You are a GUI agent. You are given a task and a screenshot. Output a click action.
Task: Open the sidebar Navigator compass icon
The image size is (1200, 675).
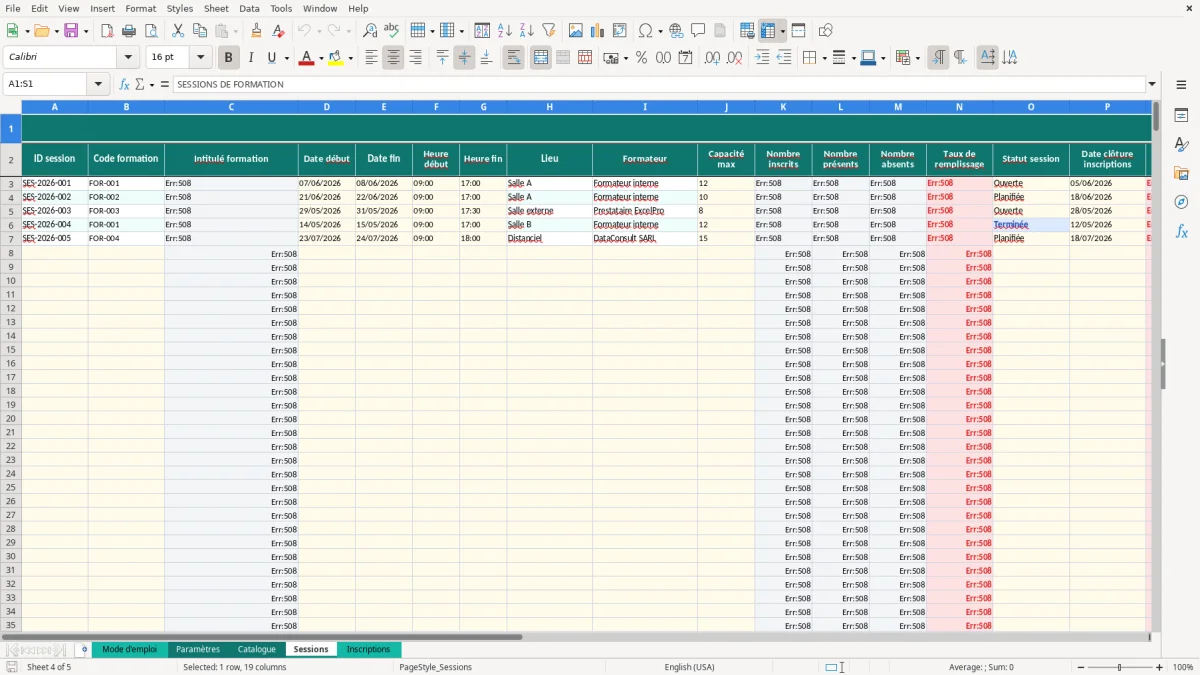(1181, 202)
